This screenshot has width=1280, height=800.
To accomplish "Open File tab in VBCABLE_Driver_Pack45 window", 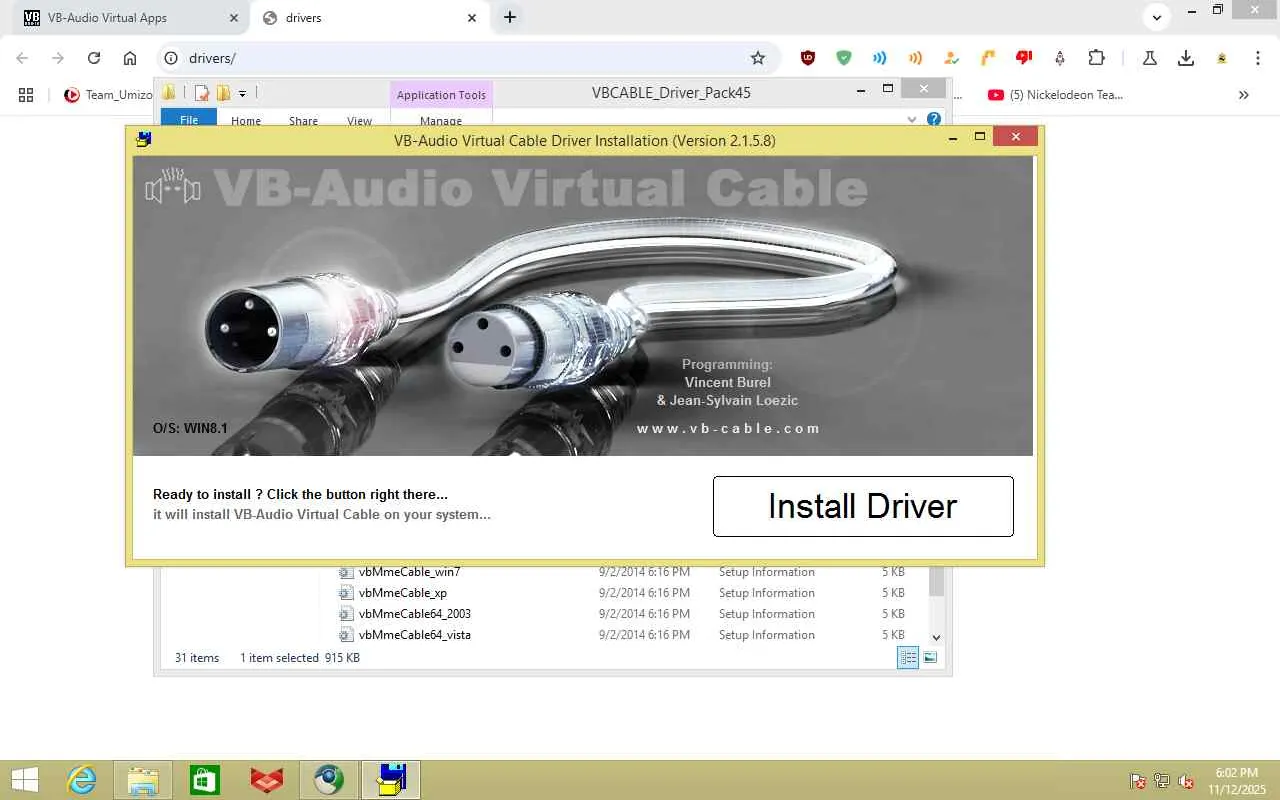I will pos(189,119).
